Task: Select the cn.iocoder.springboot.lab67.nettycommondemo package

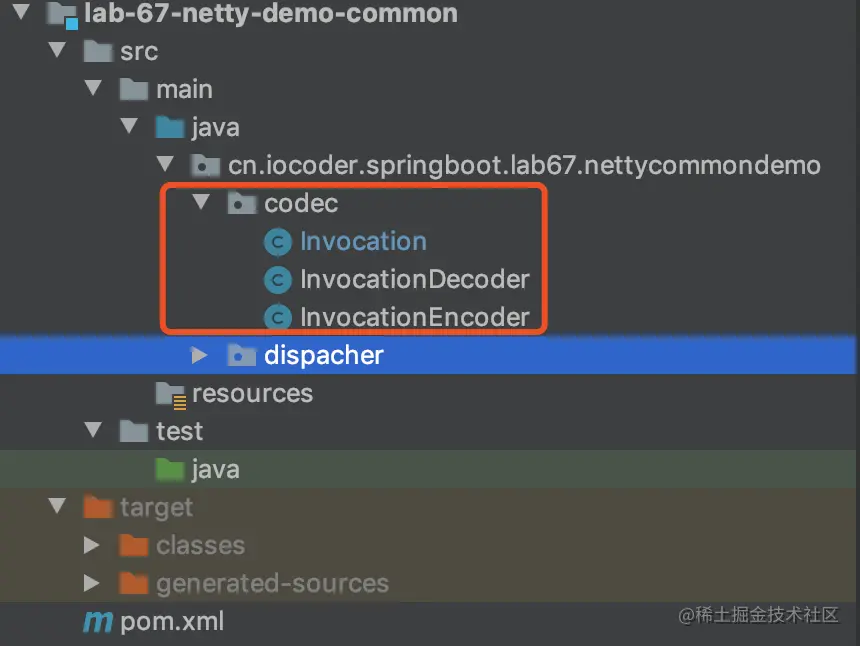Action: click(x=524, y=166)
